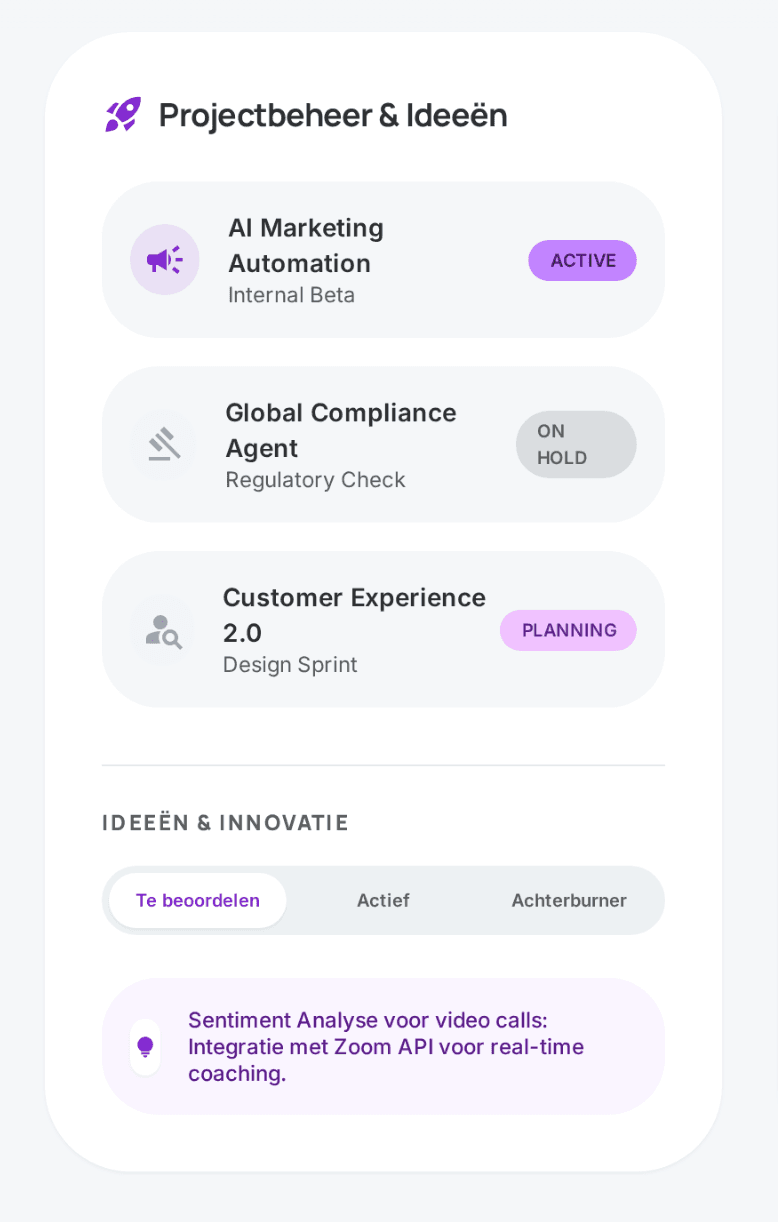
Task: Switch to the Actief tab
Action: pyautogui.click(x=383, y=900)
